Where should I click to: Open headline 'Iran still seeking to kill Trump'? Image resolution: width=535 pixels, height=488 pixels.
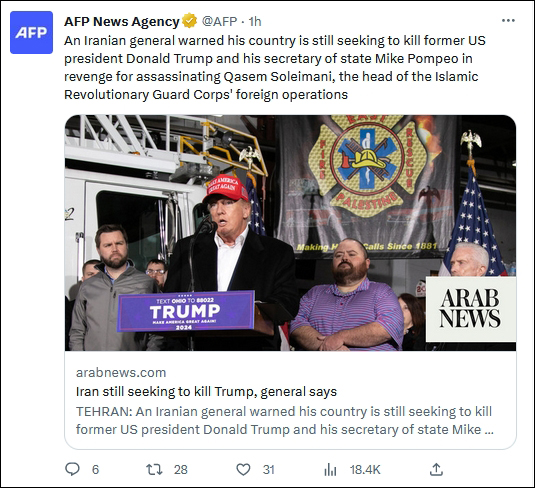(206, 391)
